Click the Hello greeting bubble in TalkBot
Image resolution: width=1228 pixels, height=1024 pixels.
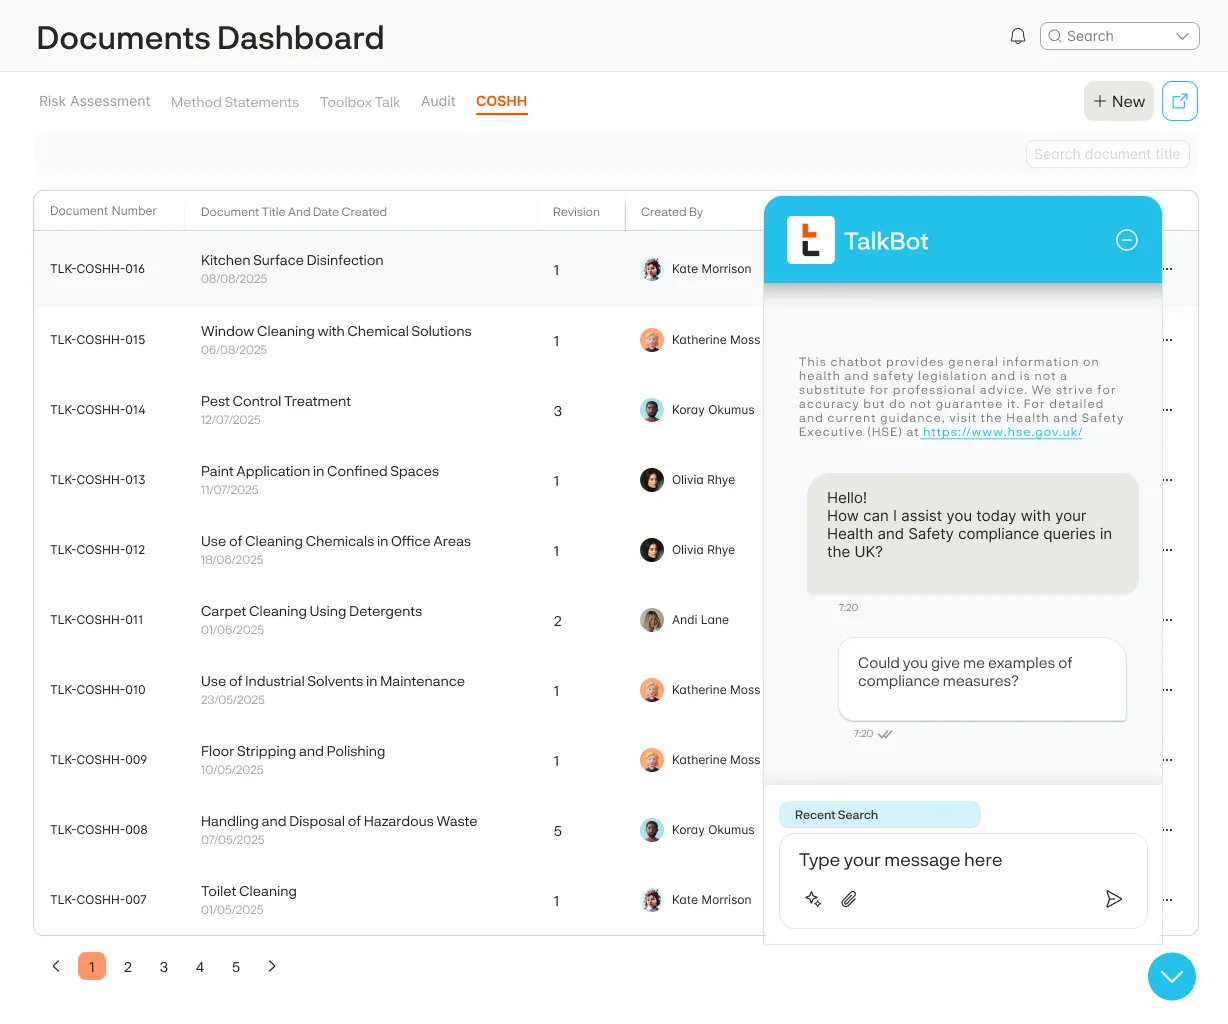[972, 534]
